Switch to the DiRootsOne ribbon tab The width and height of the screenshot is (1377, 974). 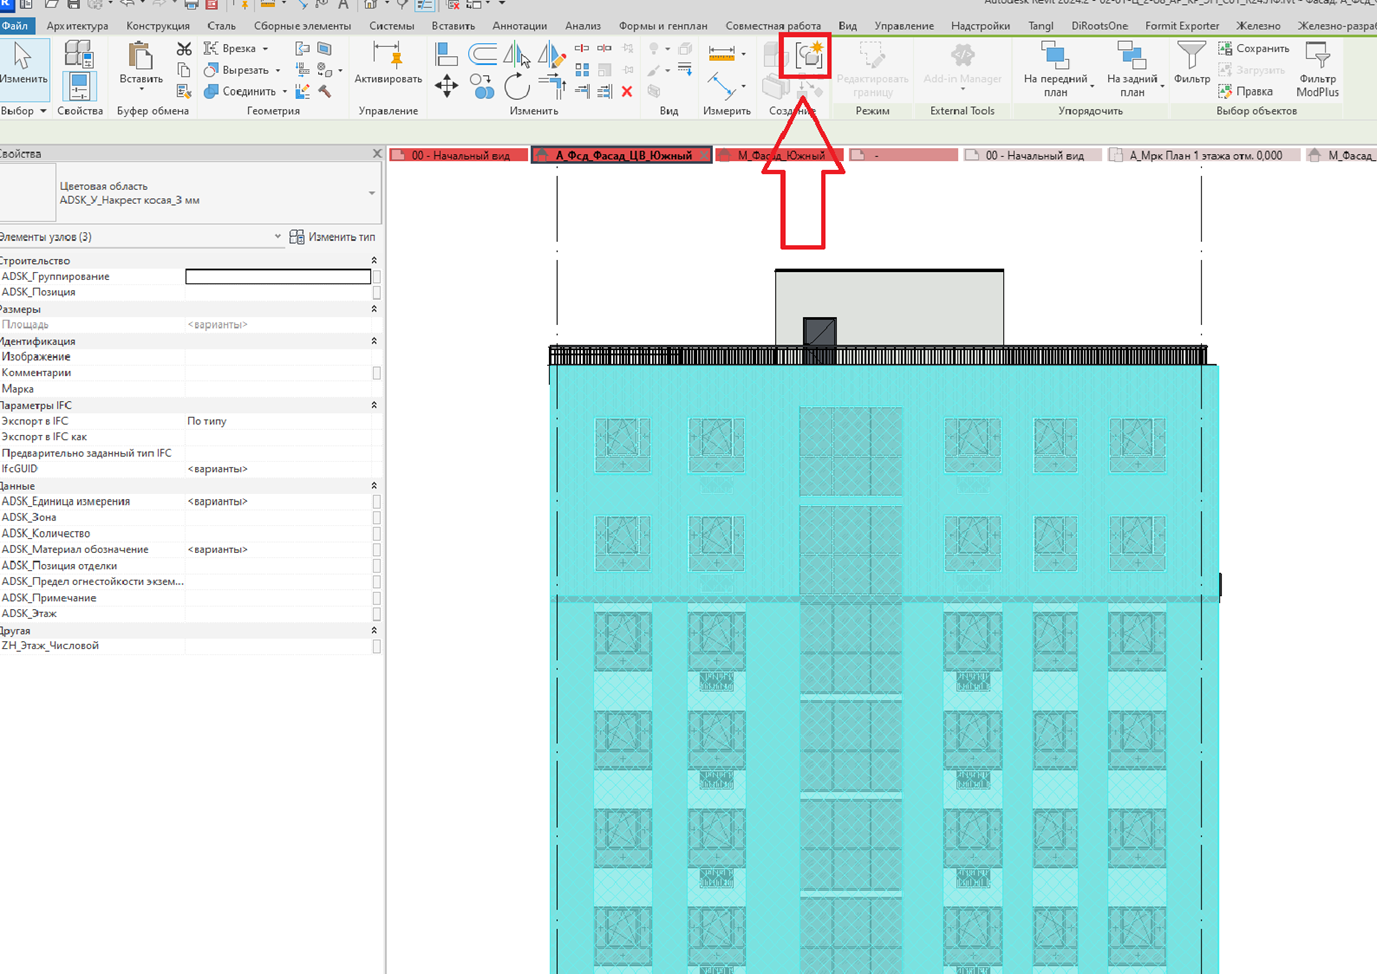tap(1099, 26)
